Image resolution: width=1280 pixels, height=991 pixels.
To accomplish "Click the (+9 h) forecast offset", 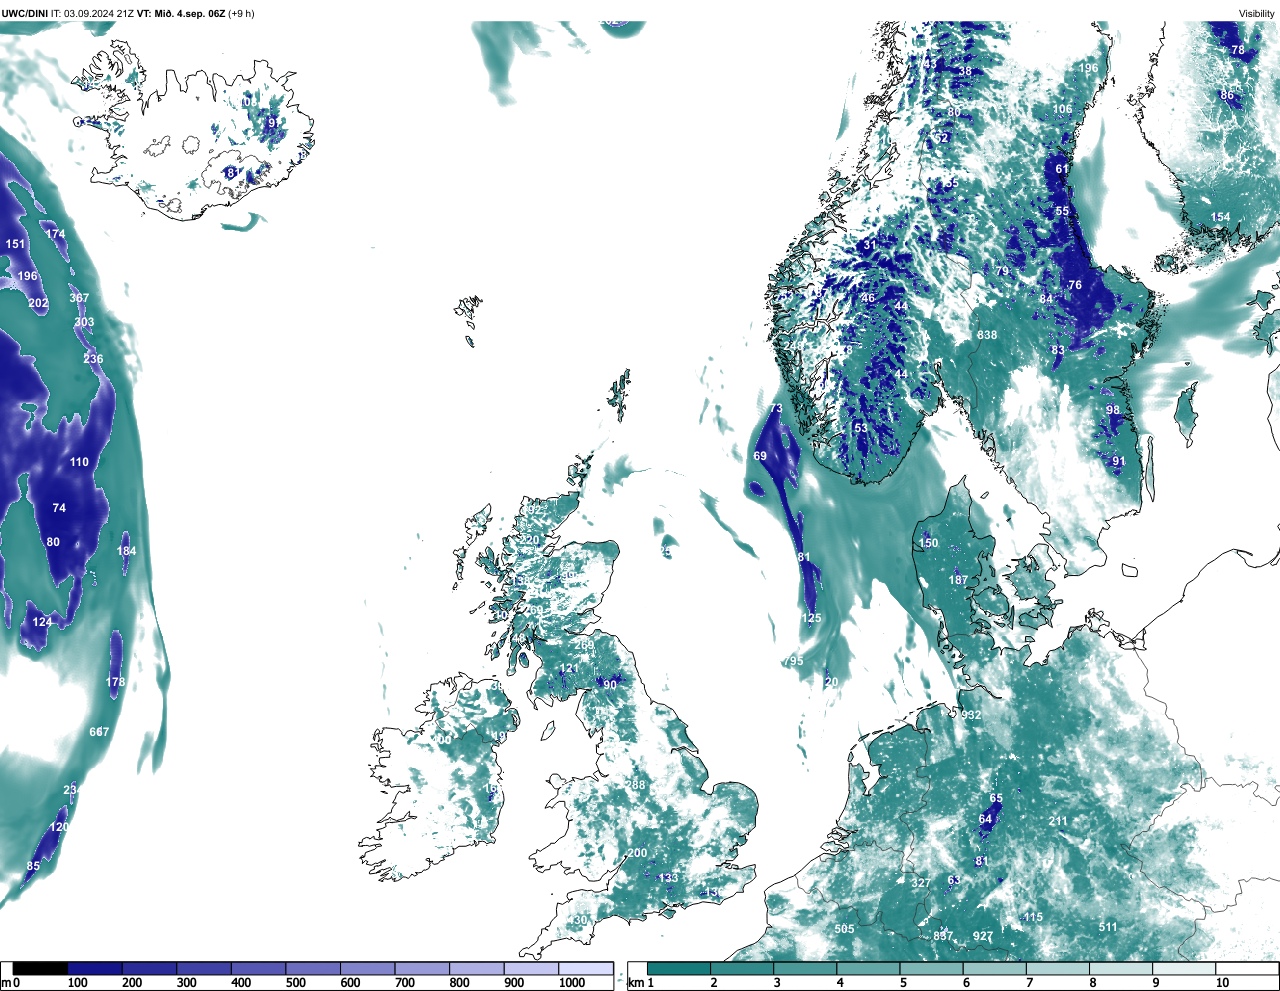I will [242, 13].
